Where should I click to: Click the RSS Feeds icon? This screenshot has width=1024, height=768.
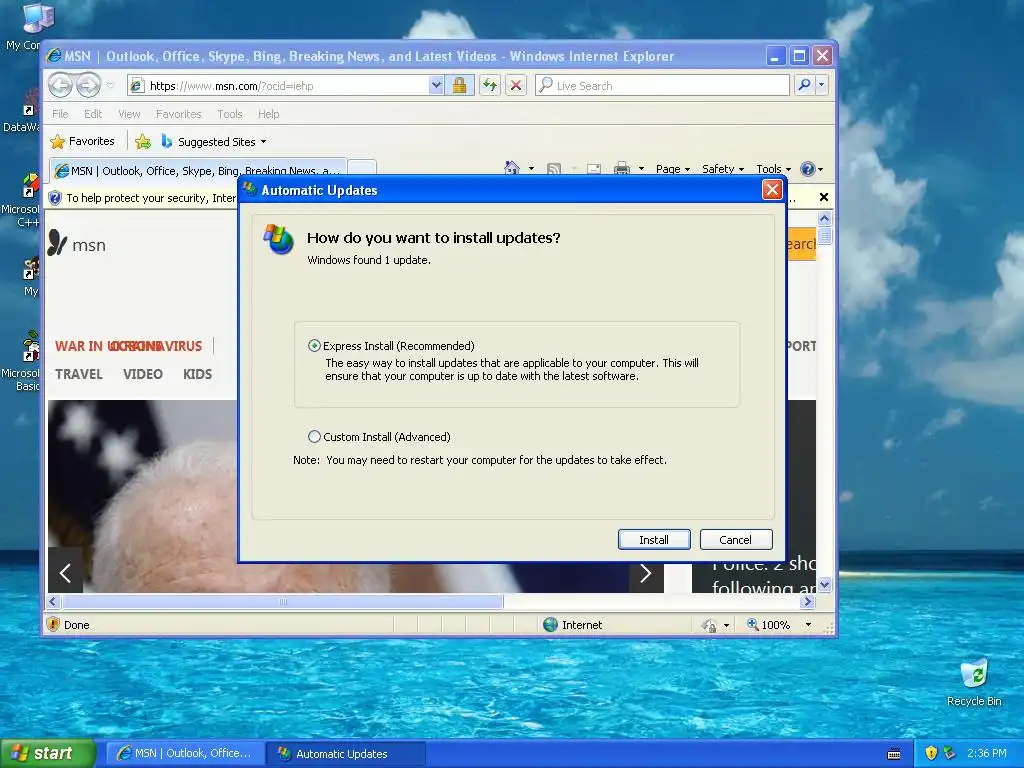coord(554,168)
